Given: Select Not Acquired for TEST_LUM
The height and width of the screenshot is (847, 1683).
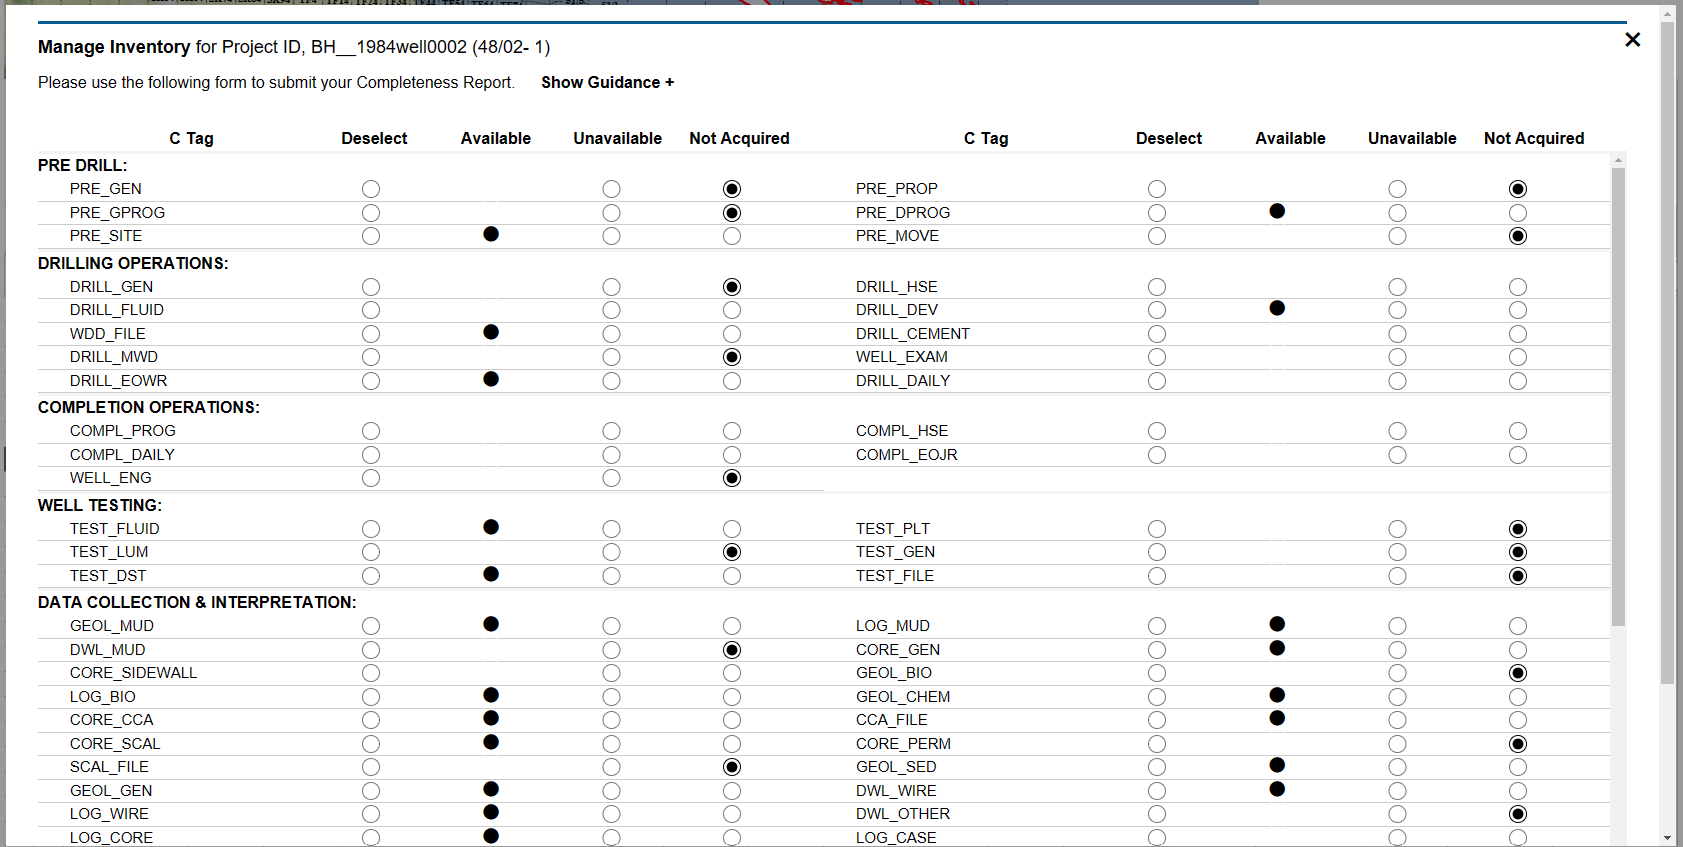Looking at the screenshot, I should pos(732,552).
